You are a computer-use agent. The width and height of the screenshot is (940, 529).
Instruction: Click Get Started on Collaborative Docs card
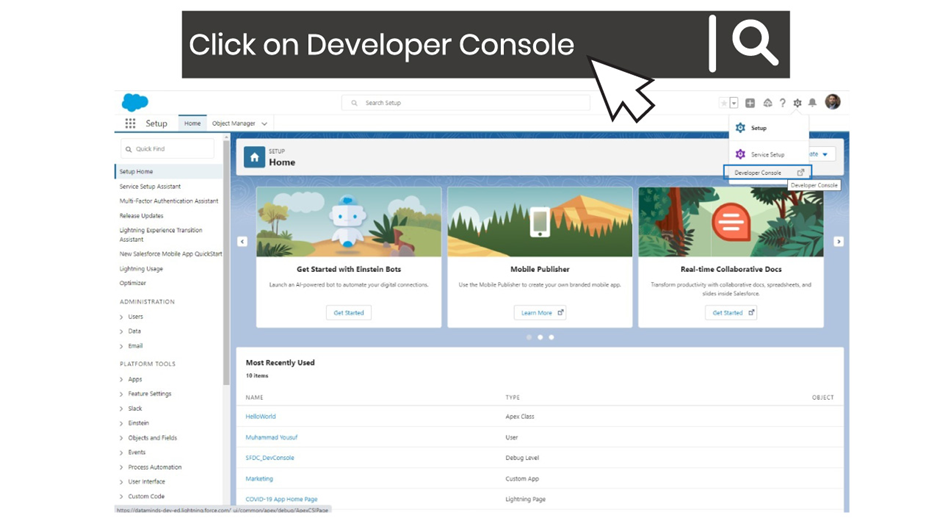[731, 312]
